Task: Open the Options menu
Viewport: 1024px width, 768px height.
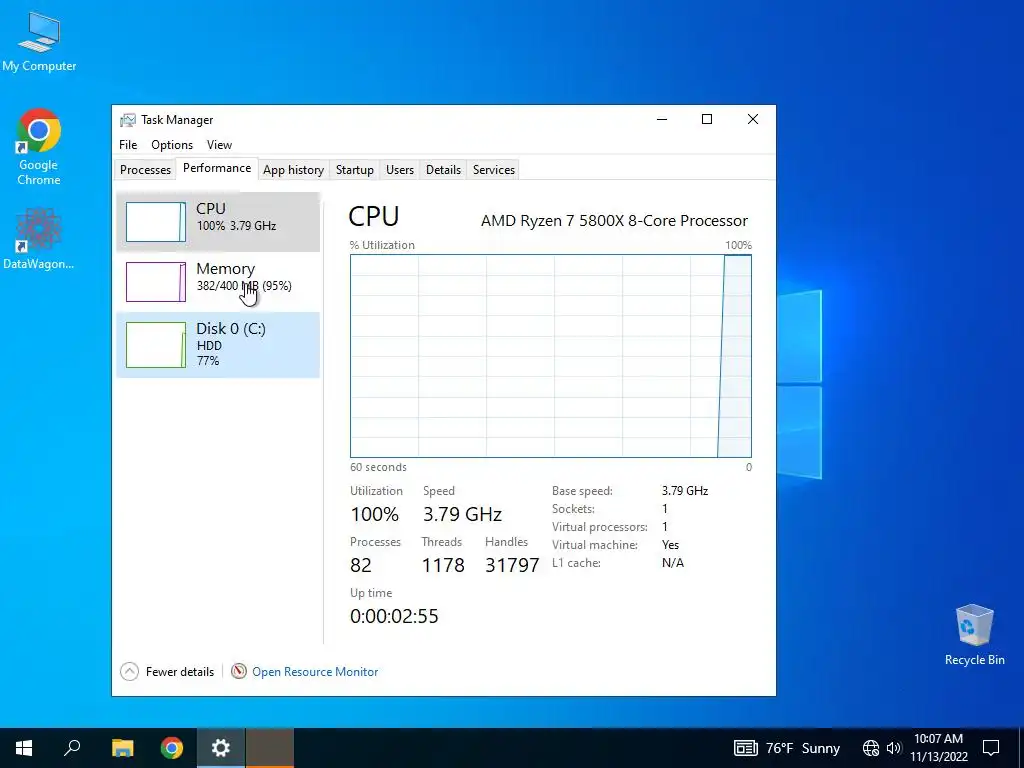Action: coord(172,145)
